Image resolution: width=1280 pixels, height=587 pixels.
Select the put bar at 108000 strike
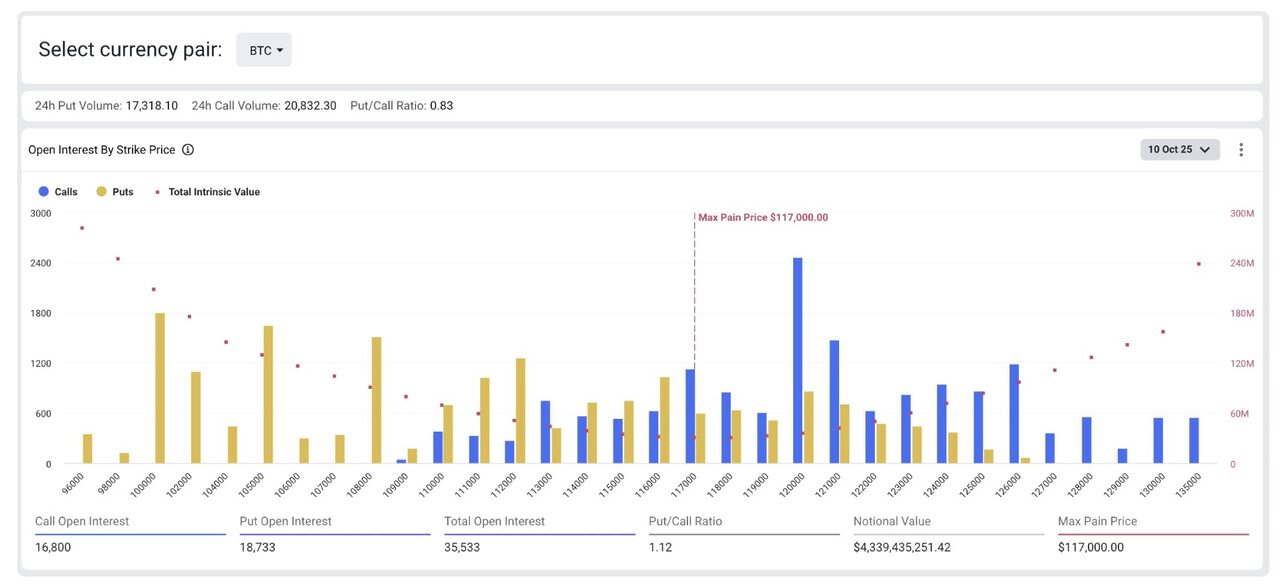(x=376, y=400)
